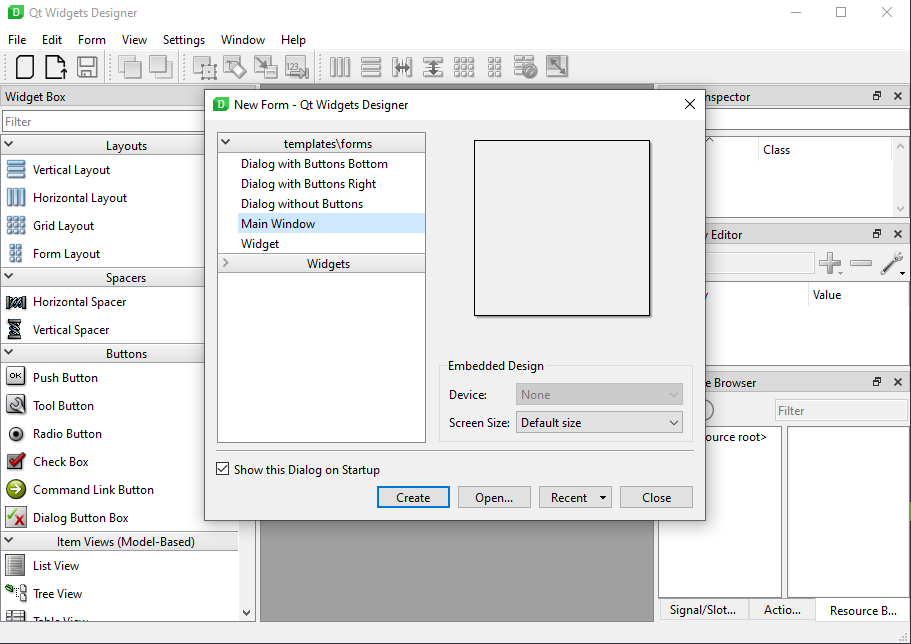Select the Vertical Spacer icon
The height and width of the screenshot is (644, 911).
15,330
